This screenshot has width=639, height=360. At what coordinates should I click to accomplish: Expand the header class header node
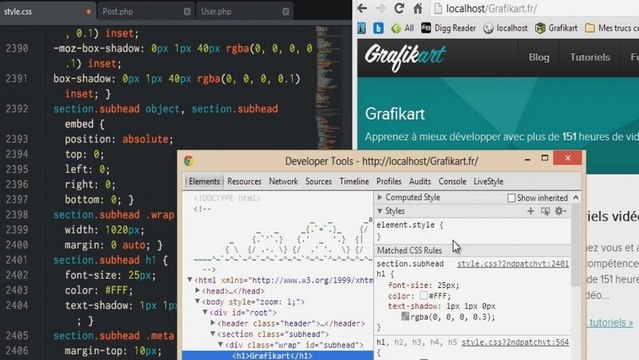(213, 323)
